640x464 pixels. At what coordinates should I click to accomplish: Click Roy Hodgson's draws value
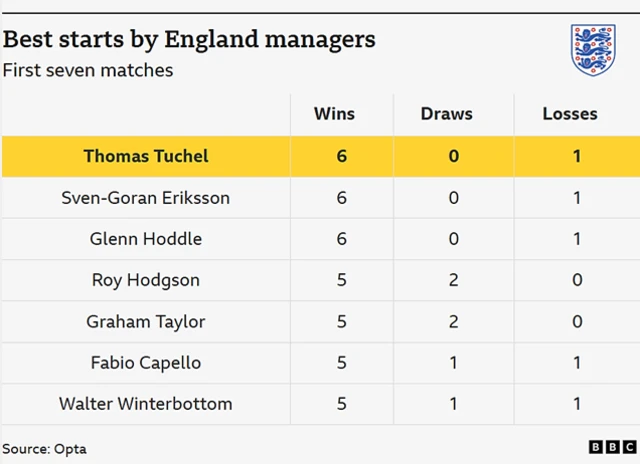pyautogui.click(x=454, y=280)
